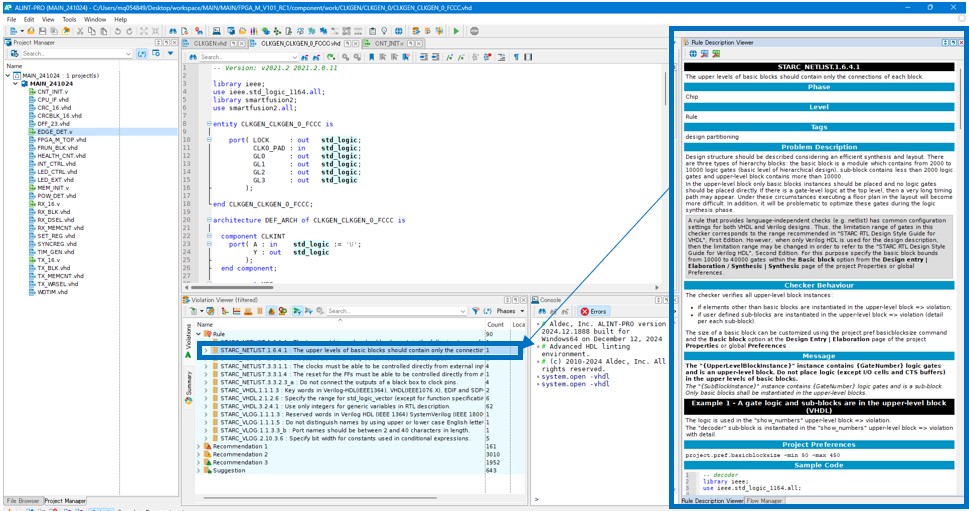Click the pilcrow show-whitespace icon in editor
Screen dimensions: 969x511
coord(517,57)
